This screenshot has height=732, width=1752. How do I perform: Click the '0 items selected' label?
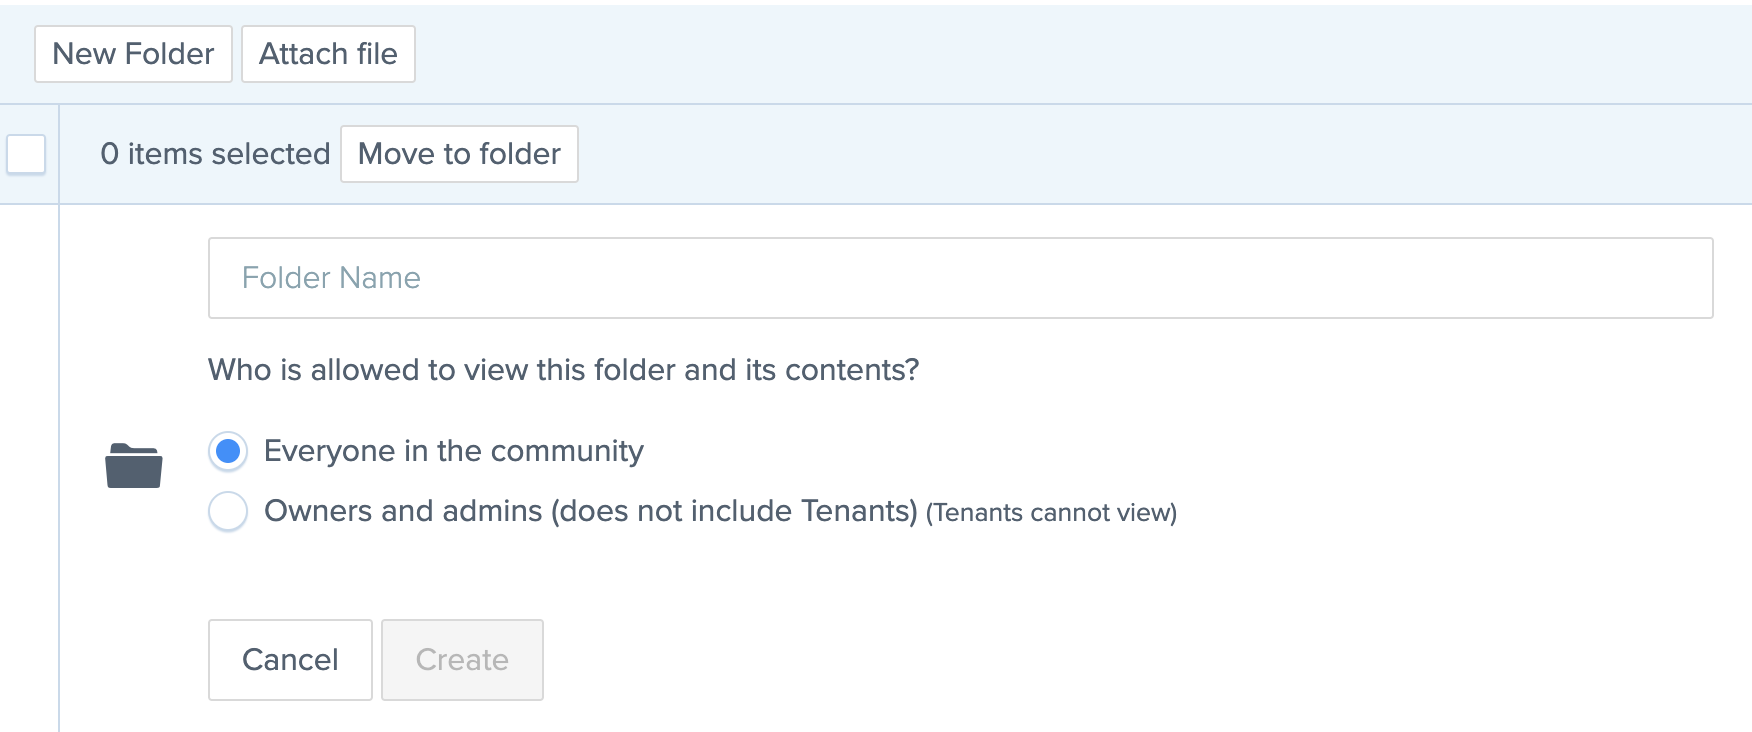click(x=215, y=154)
